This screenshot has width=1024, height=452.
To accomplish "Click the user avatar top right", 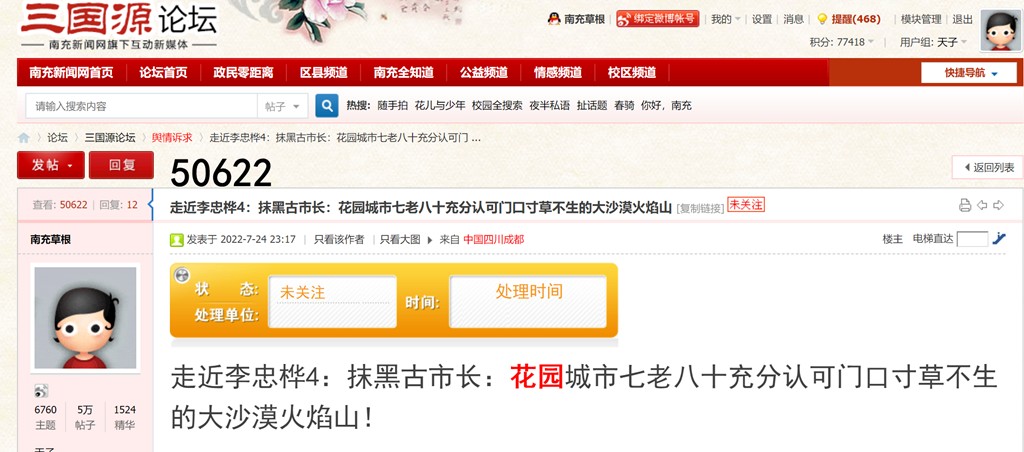I will coord(1000,31).
